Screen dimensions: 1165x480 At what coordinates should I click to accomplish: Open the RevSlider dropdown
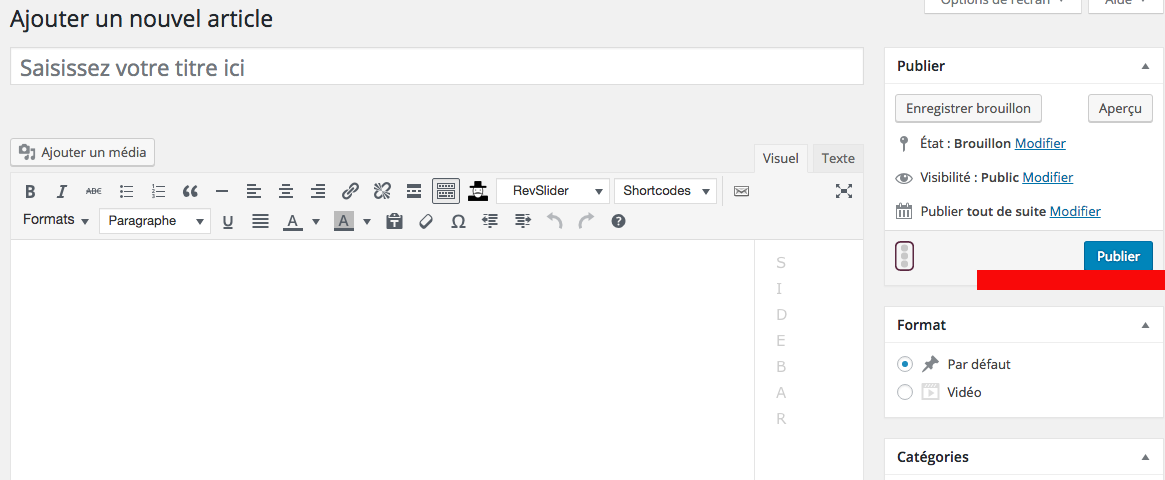[x=552, y=191]
